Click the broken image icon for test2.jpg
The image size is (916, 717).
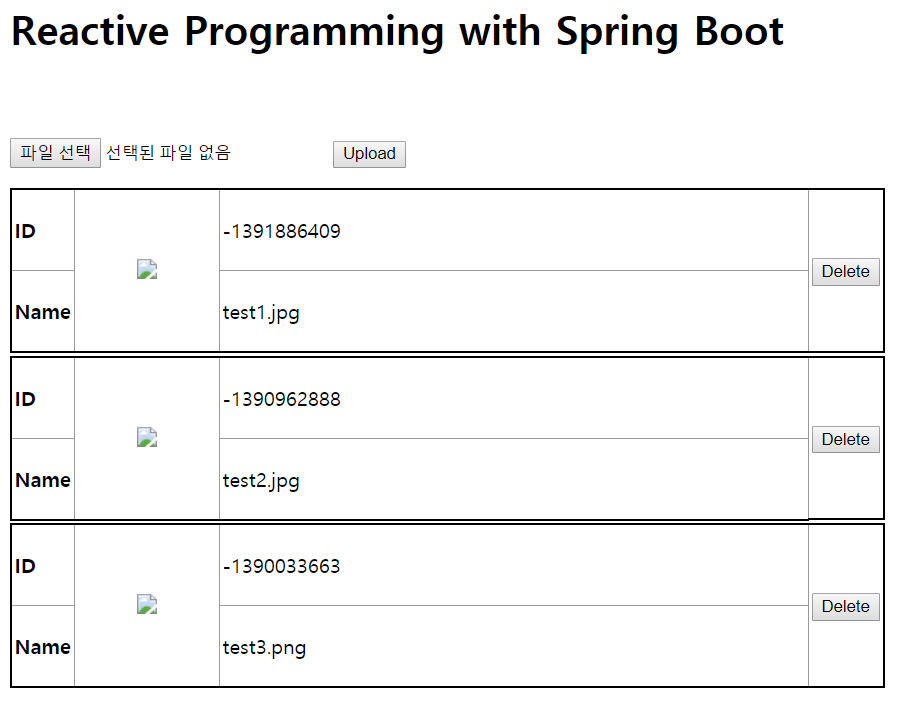click(x=147, y=438)
